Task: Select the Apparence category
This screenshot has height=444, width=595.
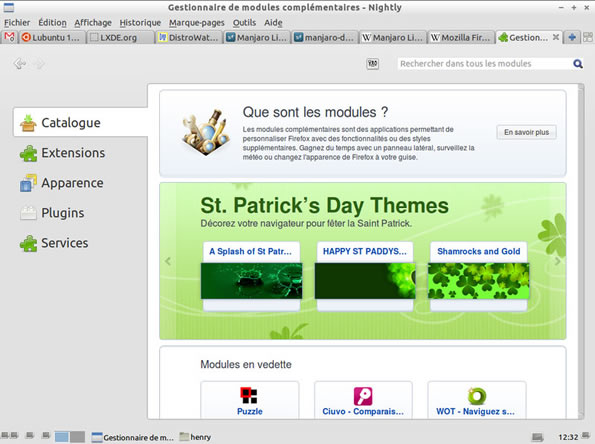Action: tap(80, 183)
